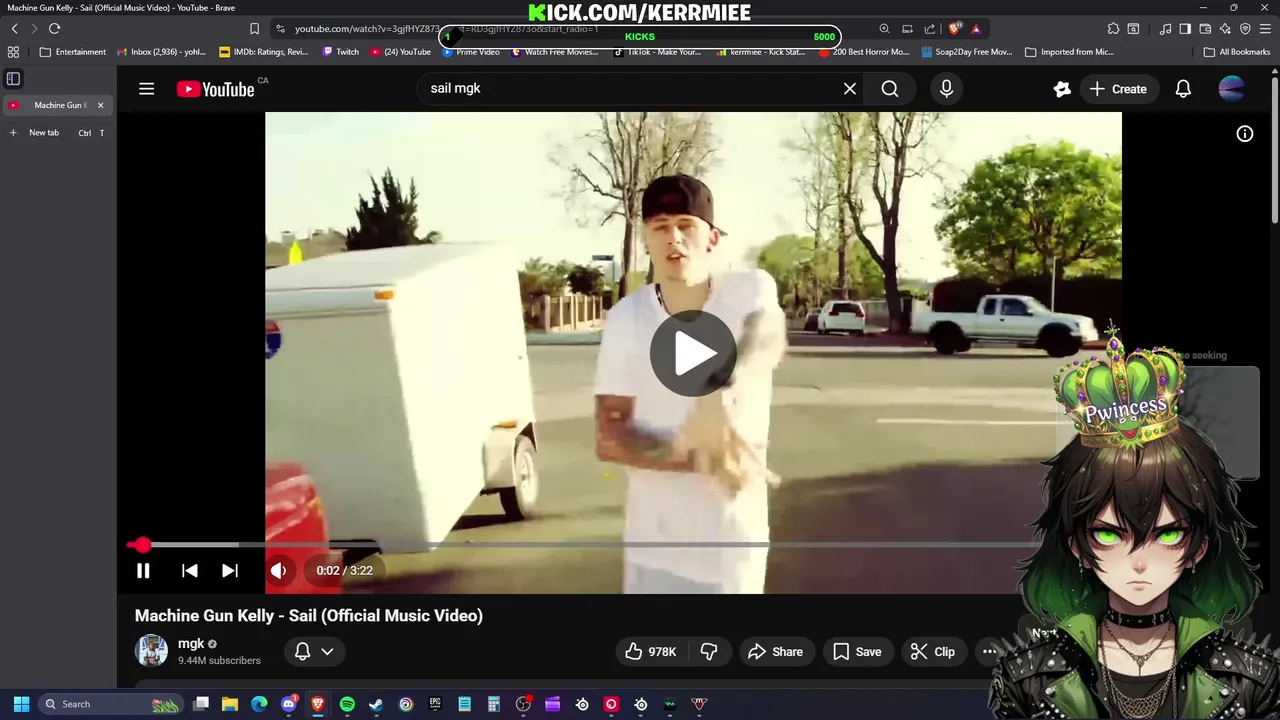Screen dimensions: 1280x720
Task: Click the taskbar Search box
Action: (110, 704)
